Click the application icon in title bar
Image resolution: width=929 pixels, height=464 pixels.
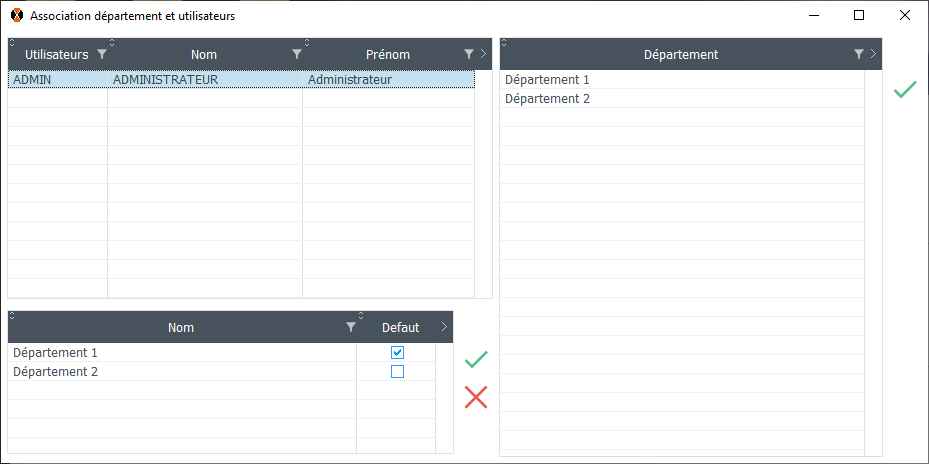coord(17,16)
